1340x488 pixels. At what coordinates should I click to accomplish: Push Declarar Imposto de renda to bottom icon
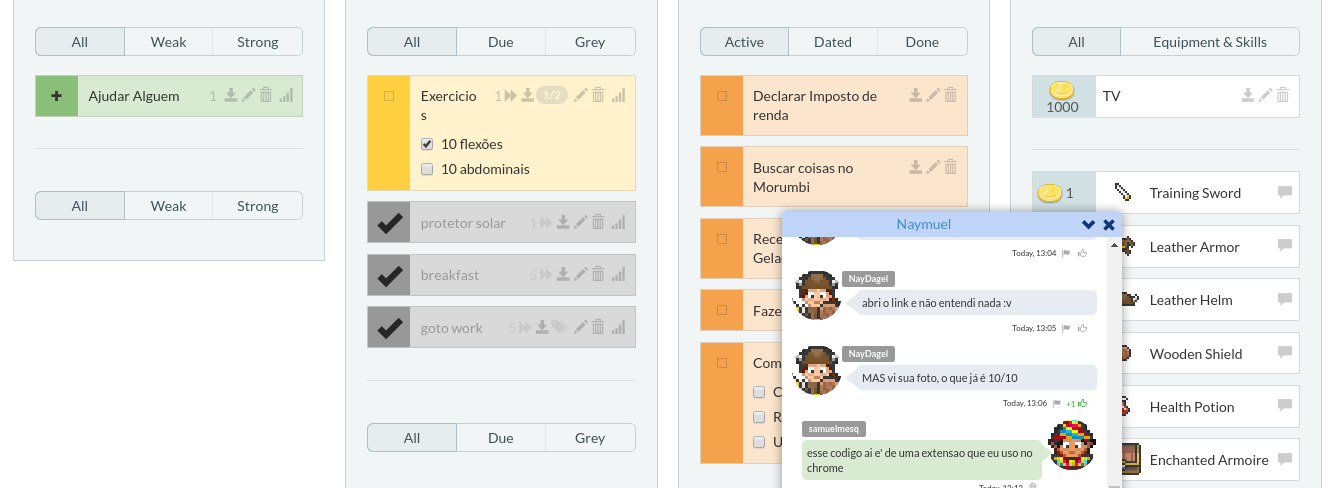915,95
